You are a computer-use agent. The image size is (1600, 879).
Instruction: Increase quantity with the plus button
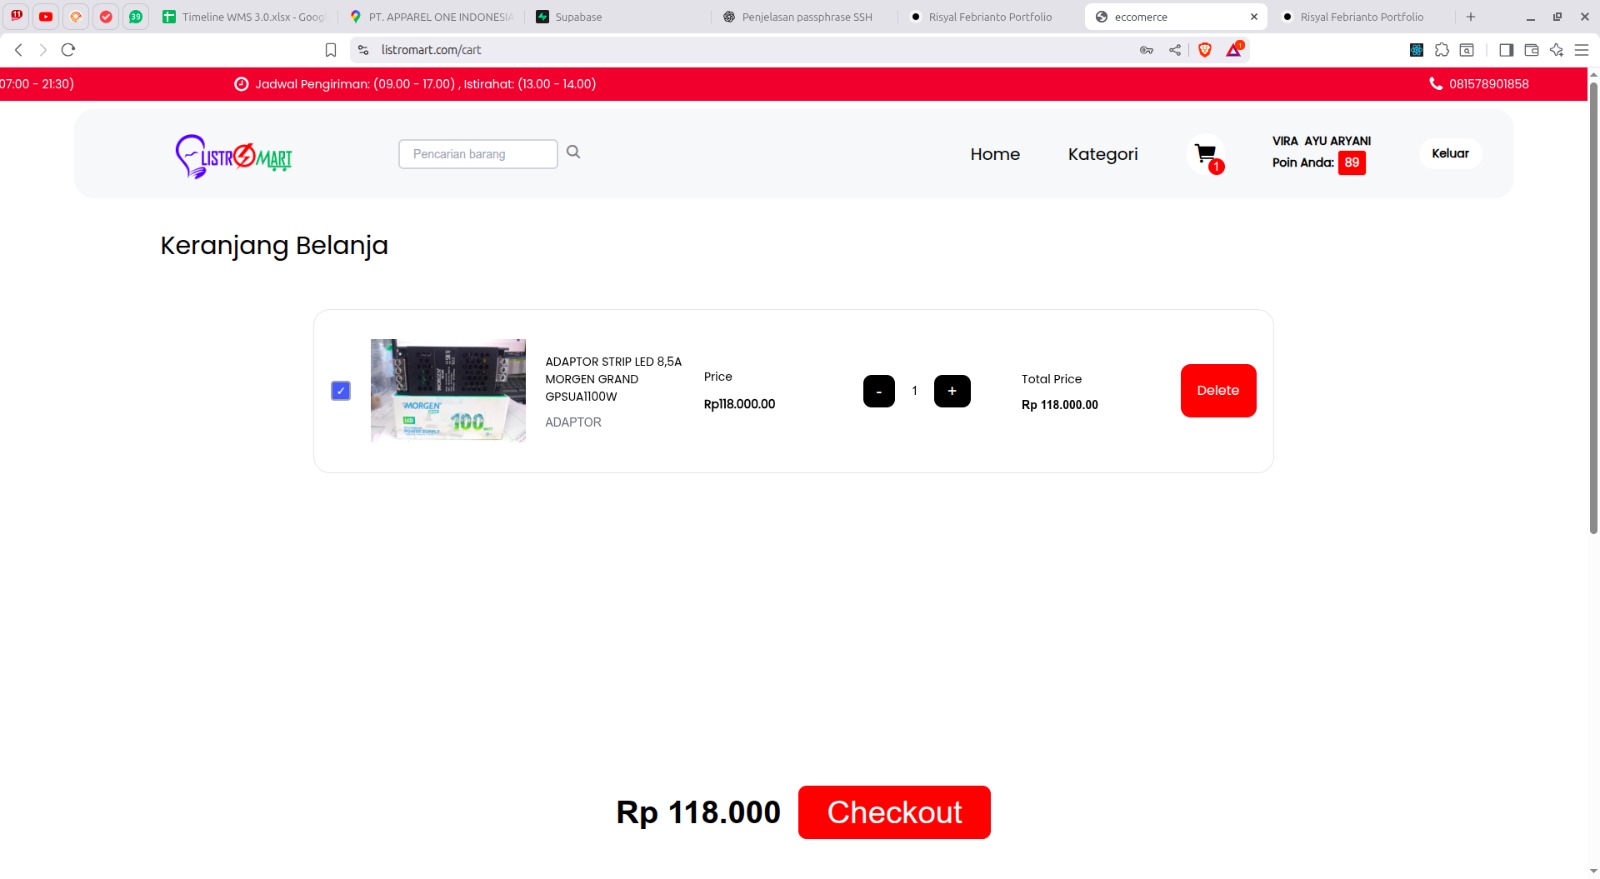click(x=952, y=391)
